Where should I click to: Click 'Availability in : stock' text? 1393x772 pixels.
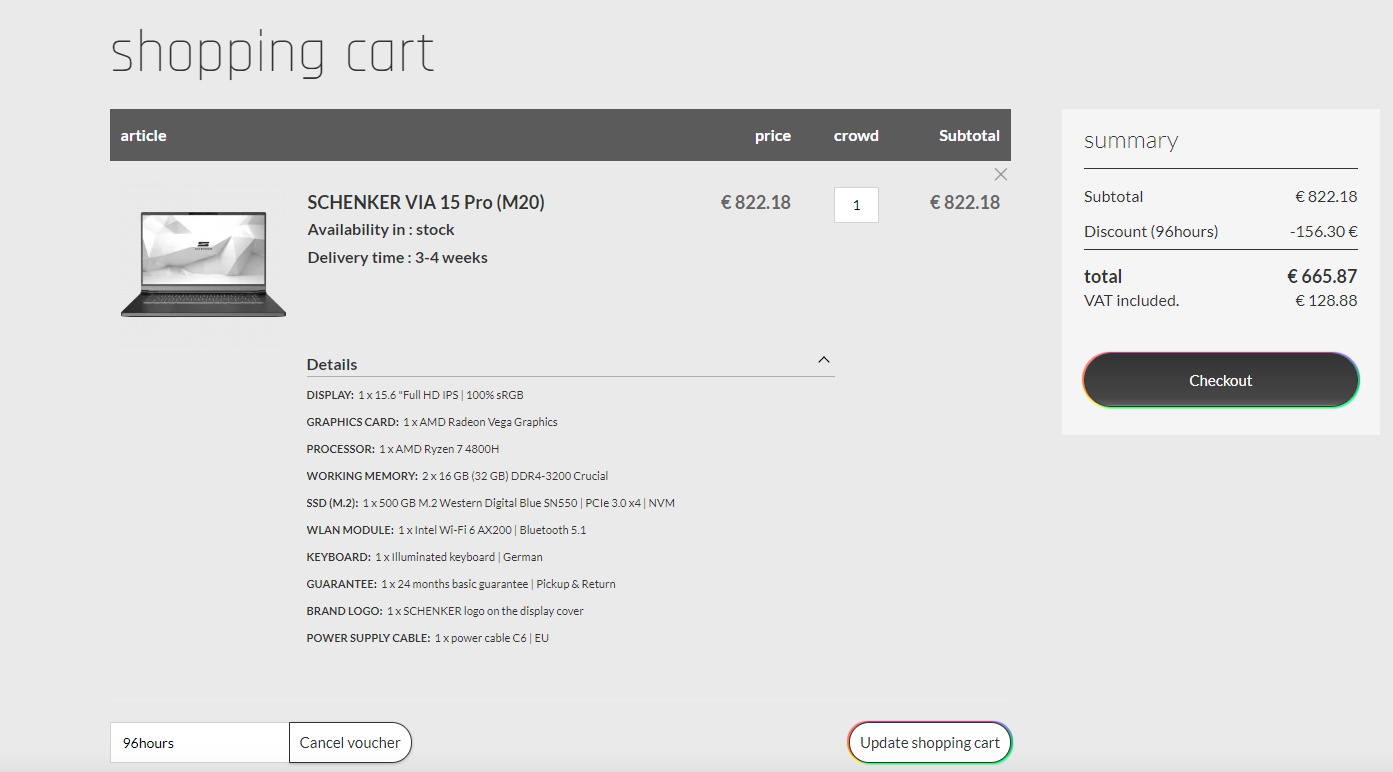pos(381,229)
